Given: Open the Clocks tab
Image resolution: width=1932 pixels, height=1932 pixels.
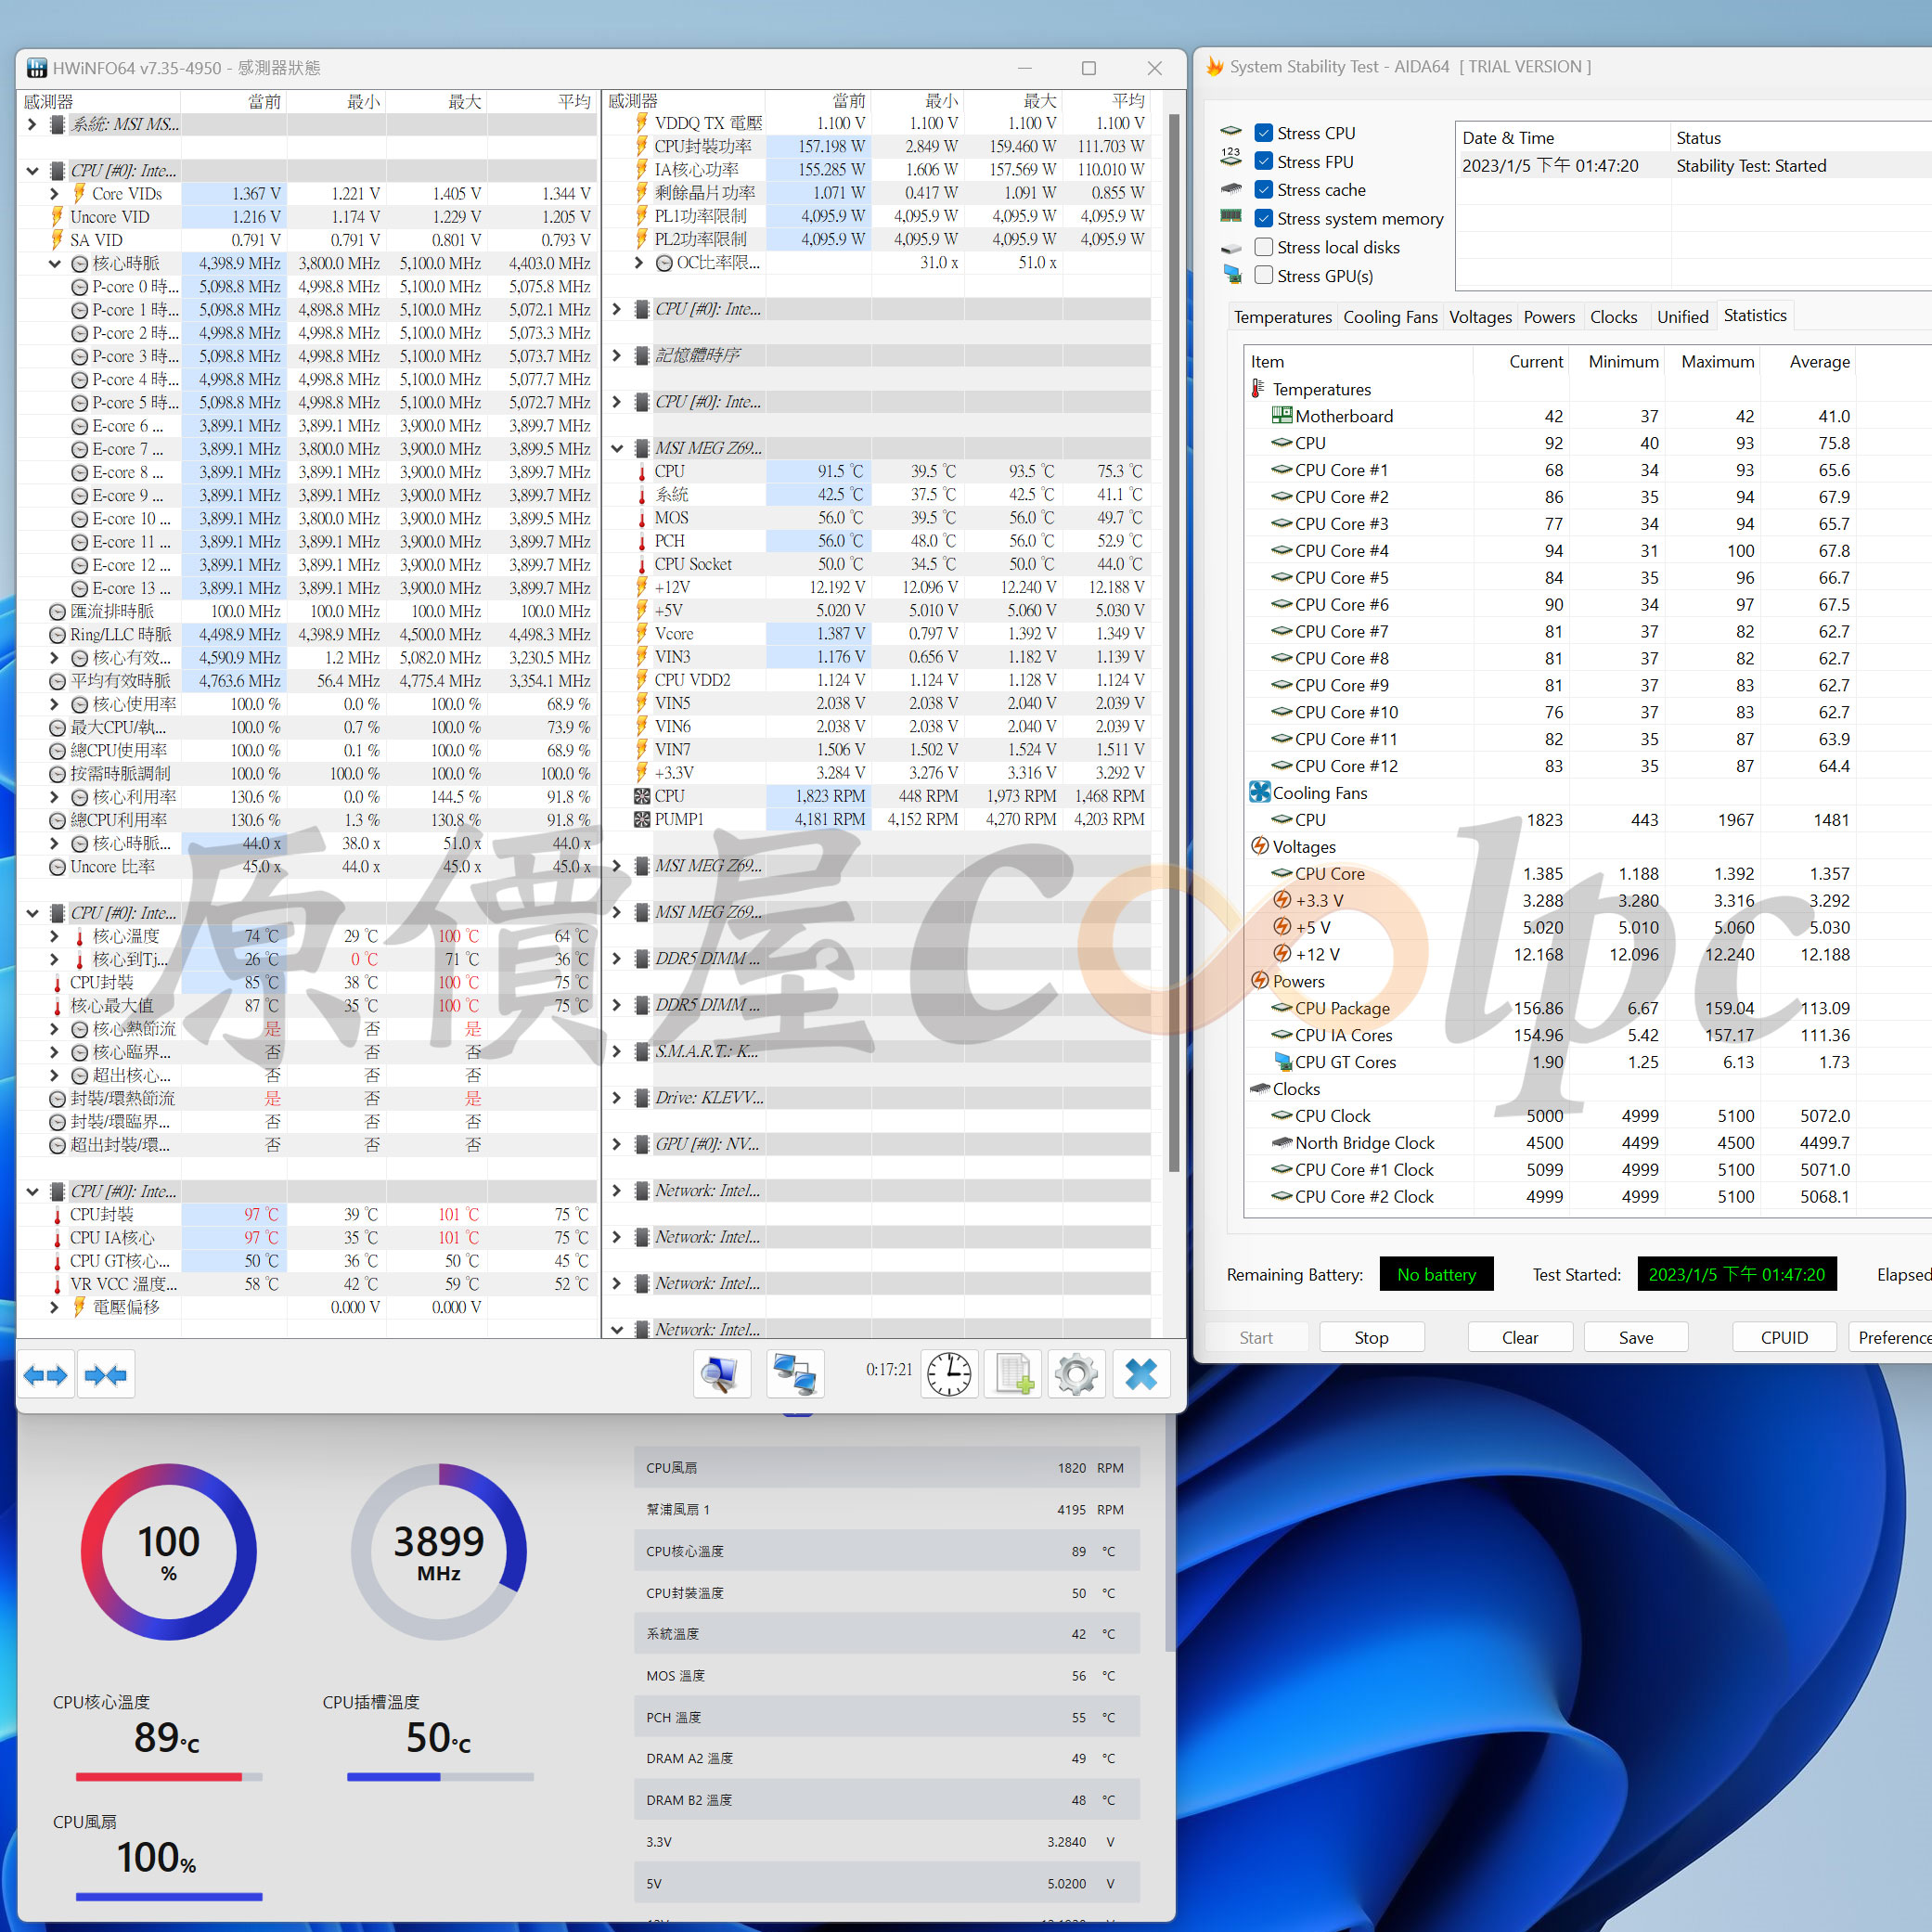Looking at the screenshot, I should 1613,317.
